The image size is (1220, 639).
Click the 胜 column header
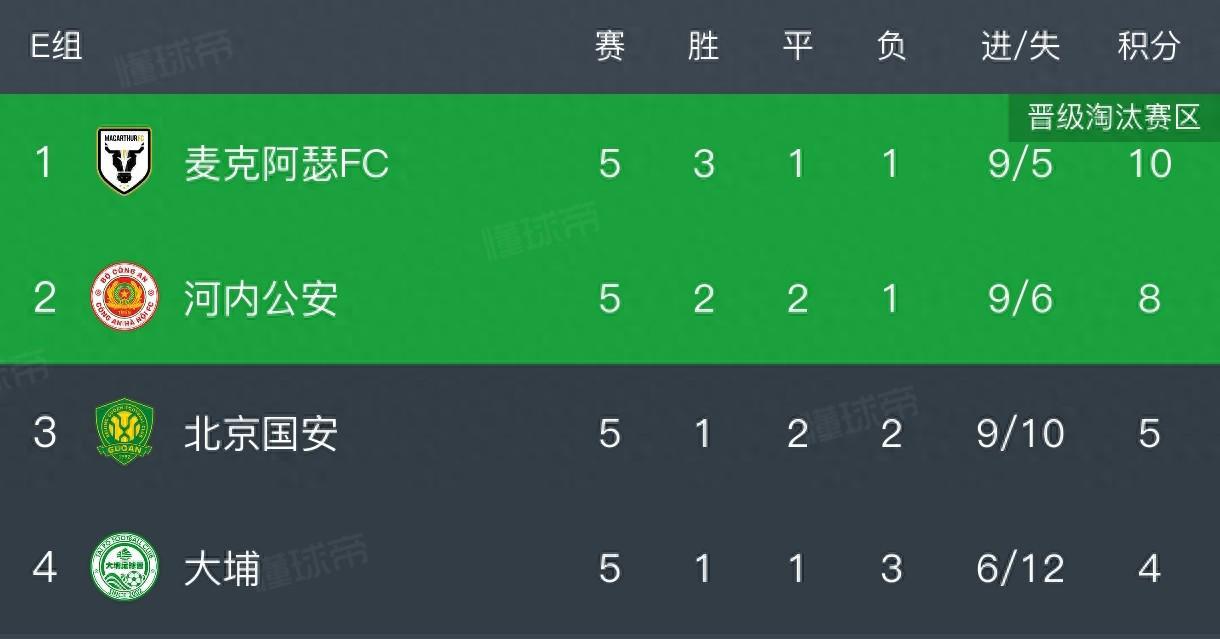[x=703, y=46]
